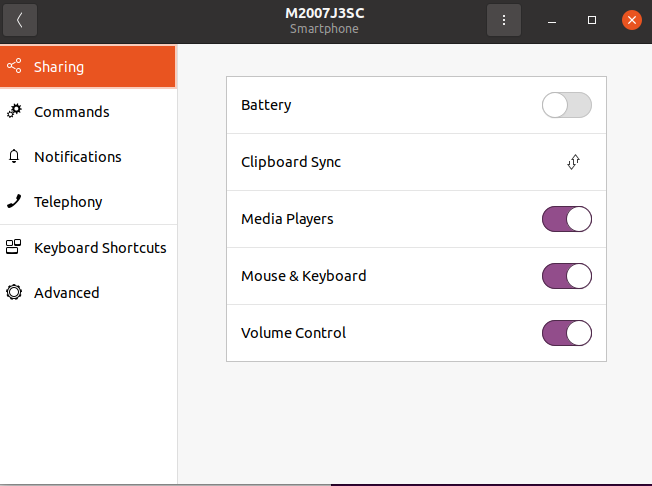
Task: Maximize the device settings window
Action: click(592, 20)
